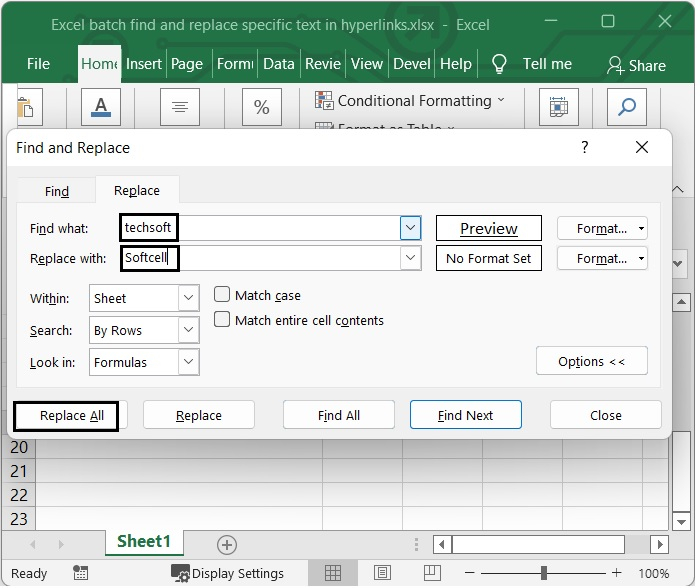Click the Alignment group icon
Image resolution: width=700 pixels, height=588 pixels.
click(180, 107)
